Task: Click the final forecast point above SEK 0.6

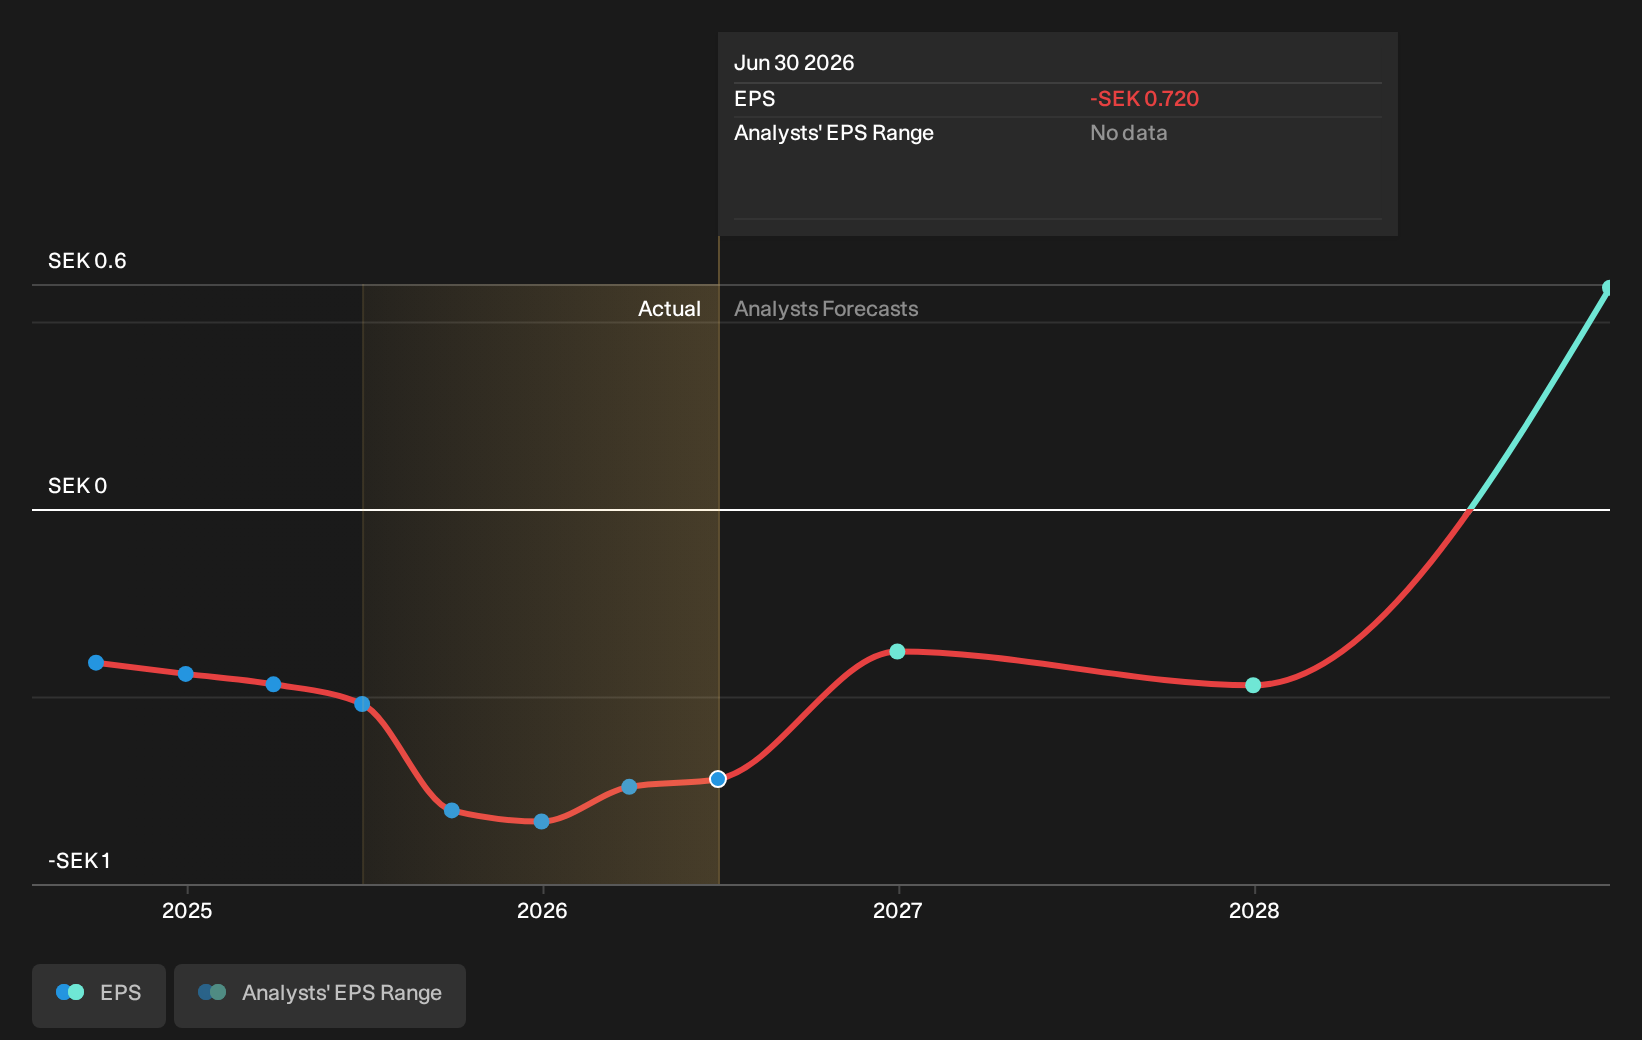Action: (1608, 288)
